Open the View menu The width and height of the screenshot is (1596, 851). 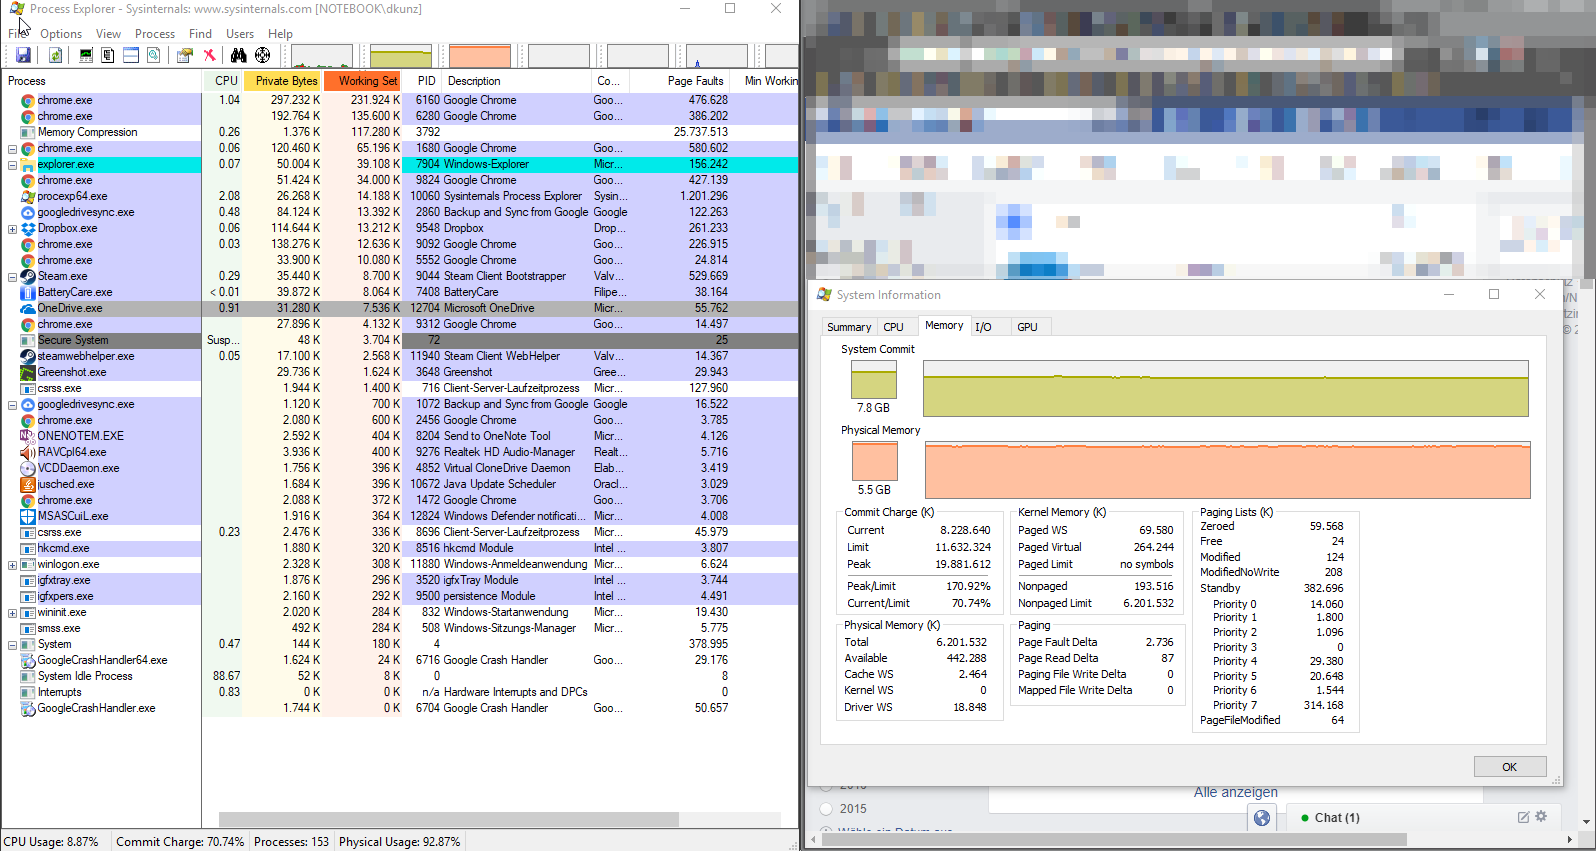pos(108,34)
